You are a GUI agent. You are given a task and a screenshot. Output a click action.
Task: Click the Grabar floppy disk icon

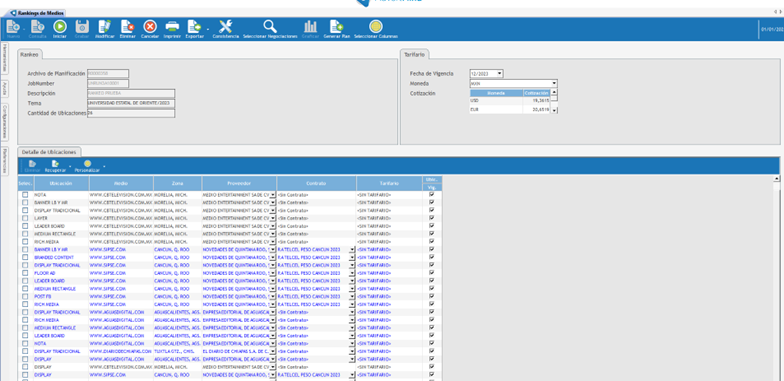pyautogui.click(x=82, y=26)
